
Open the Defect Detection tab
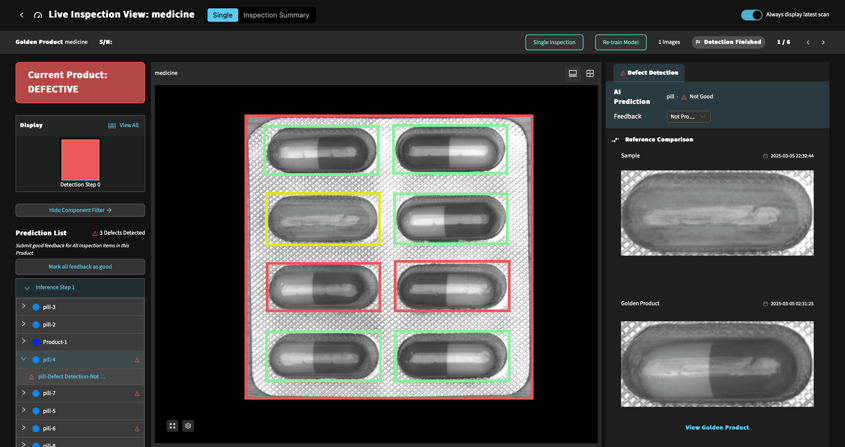click(x=649, y=73)
